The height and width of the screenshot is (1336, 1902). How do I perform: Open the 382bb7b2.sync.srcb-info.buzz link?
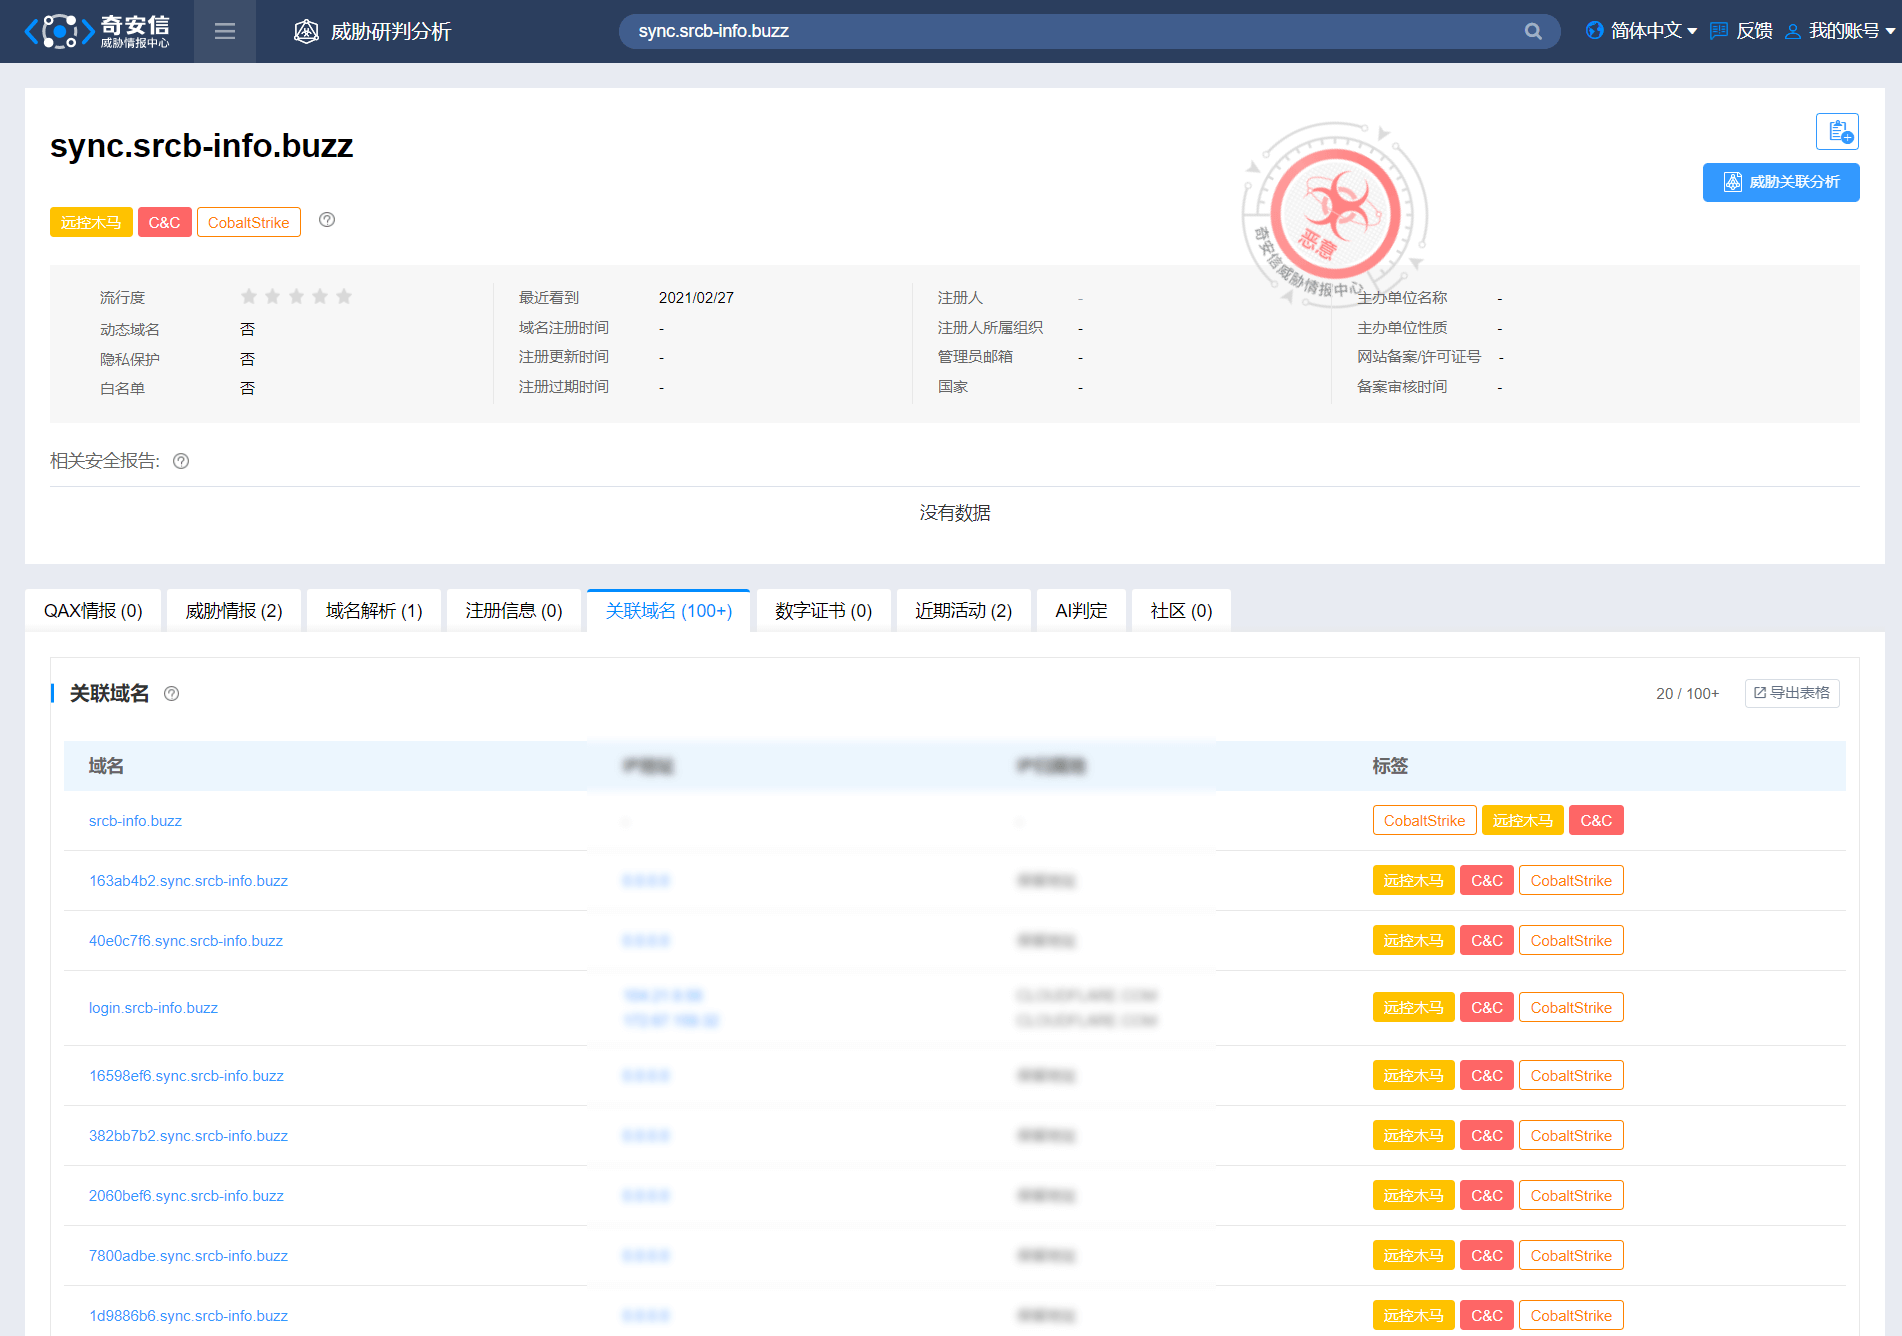(188, 1136)
